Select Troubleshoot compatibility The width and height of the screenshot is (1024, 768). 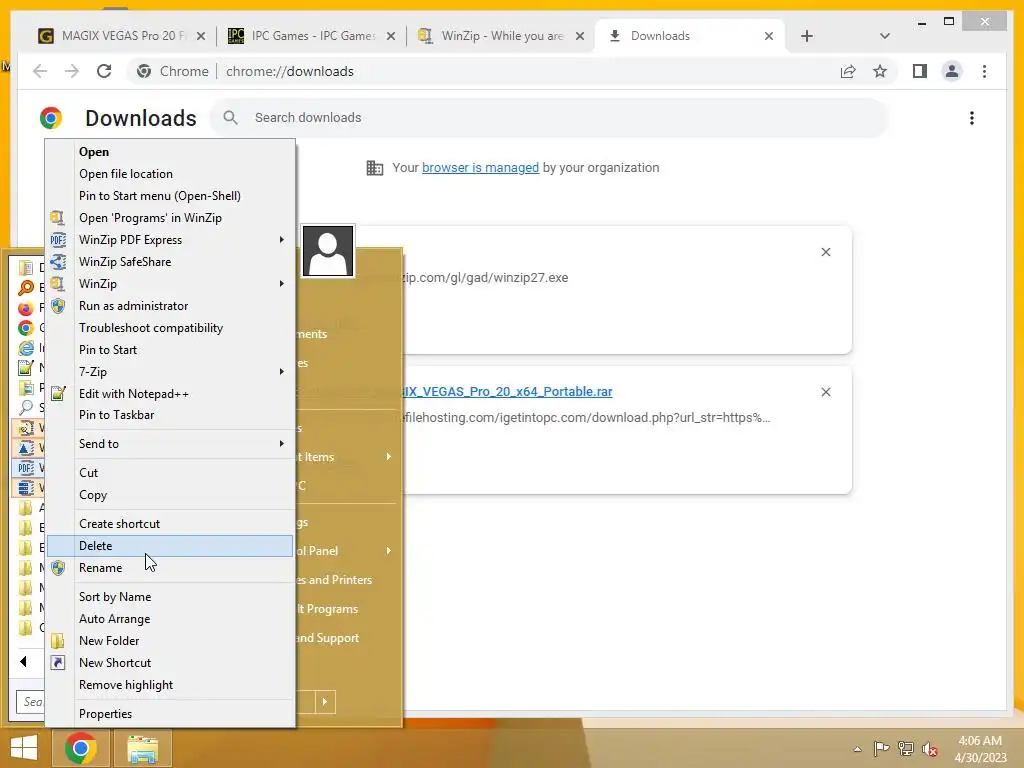click(x=170, y=327)
